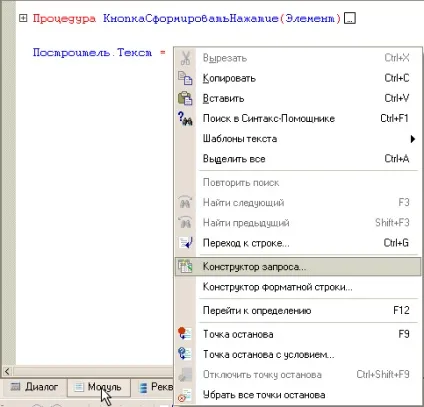Open Конструктор форматной строки...
Viewport: 424px width, 407px height.
[x=298, y=287]
